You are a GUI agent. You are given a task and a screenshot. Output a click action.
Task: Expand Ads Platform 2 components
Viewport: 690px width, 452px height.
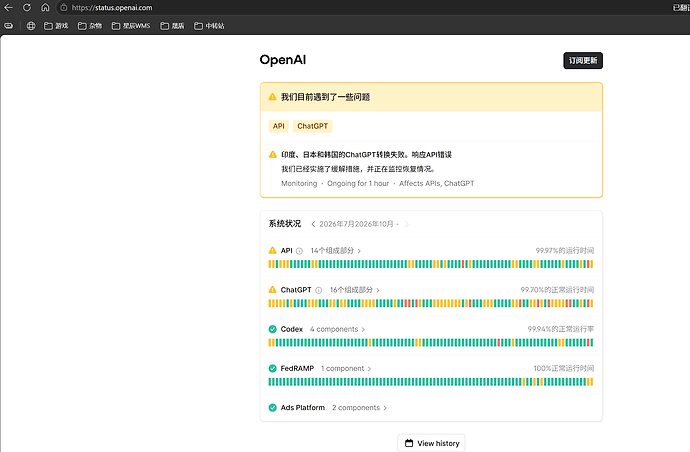point(359,408)
